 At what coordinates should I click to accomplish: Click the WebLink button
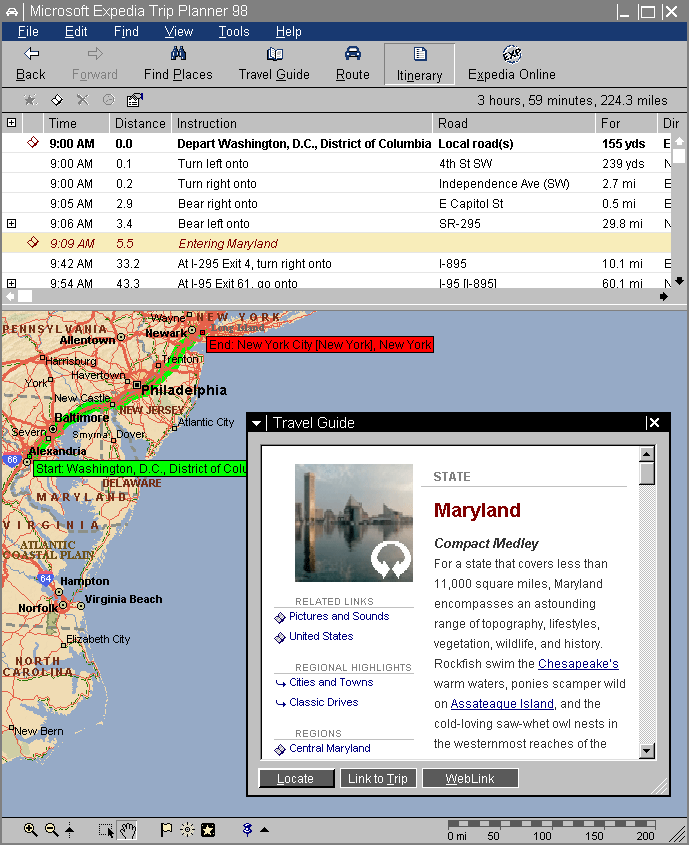(x=470, y=778)
